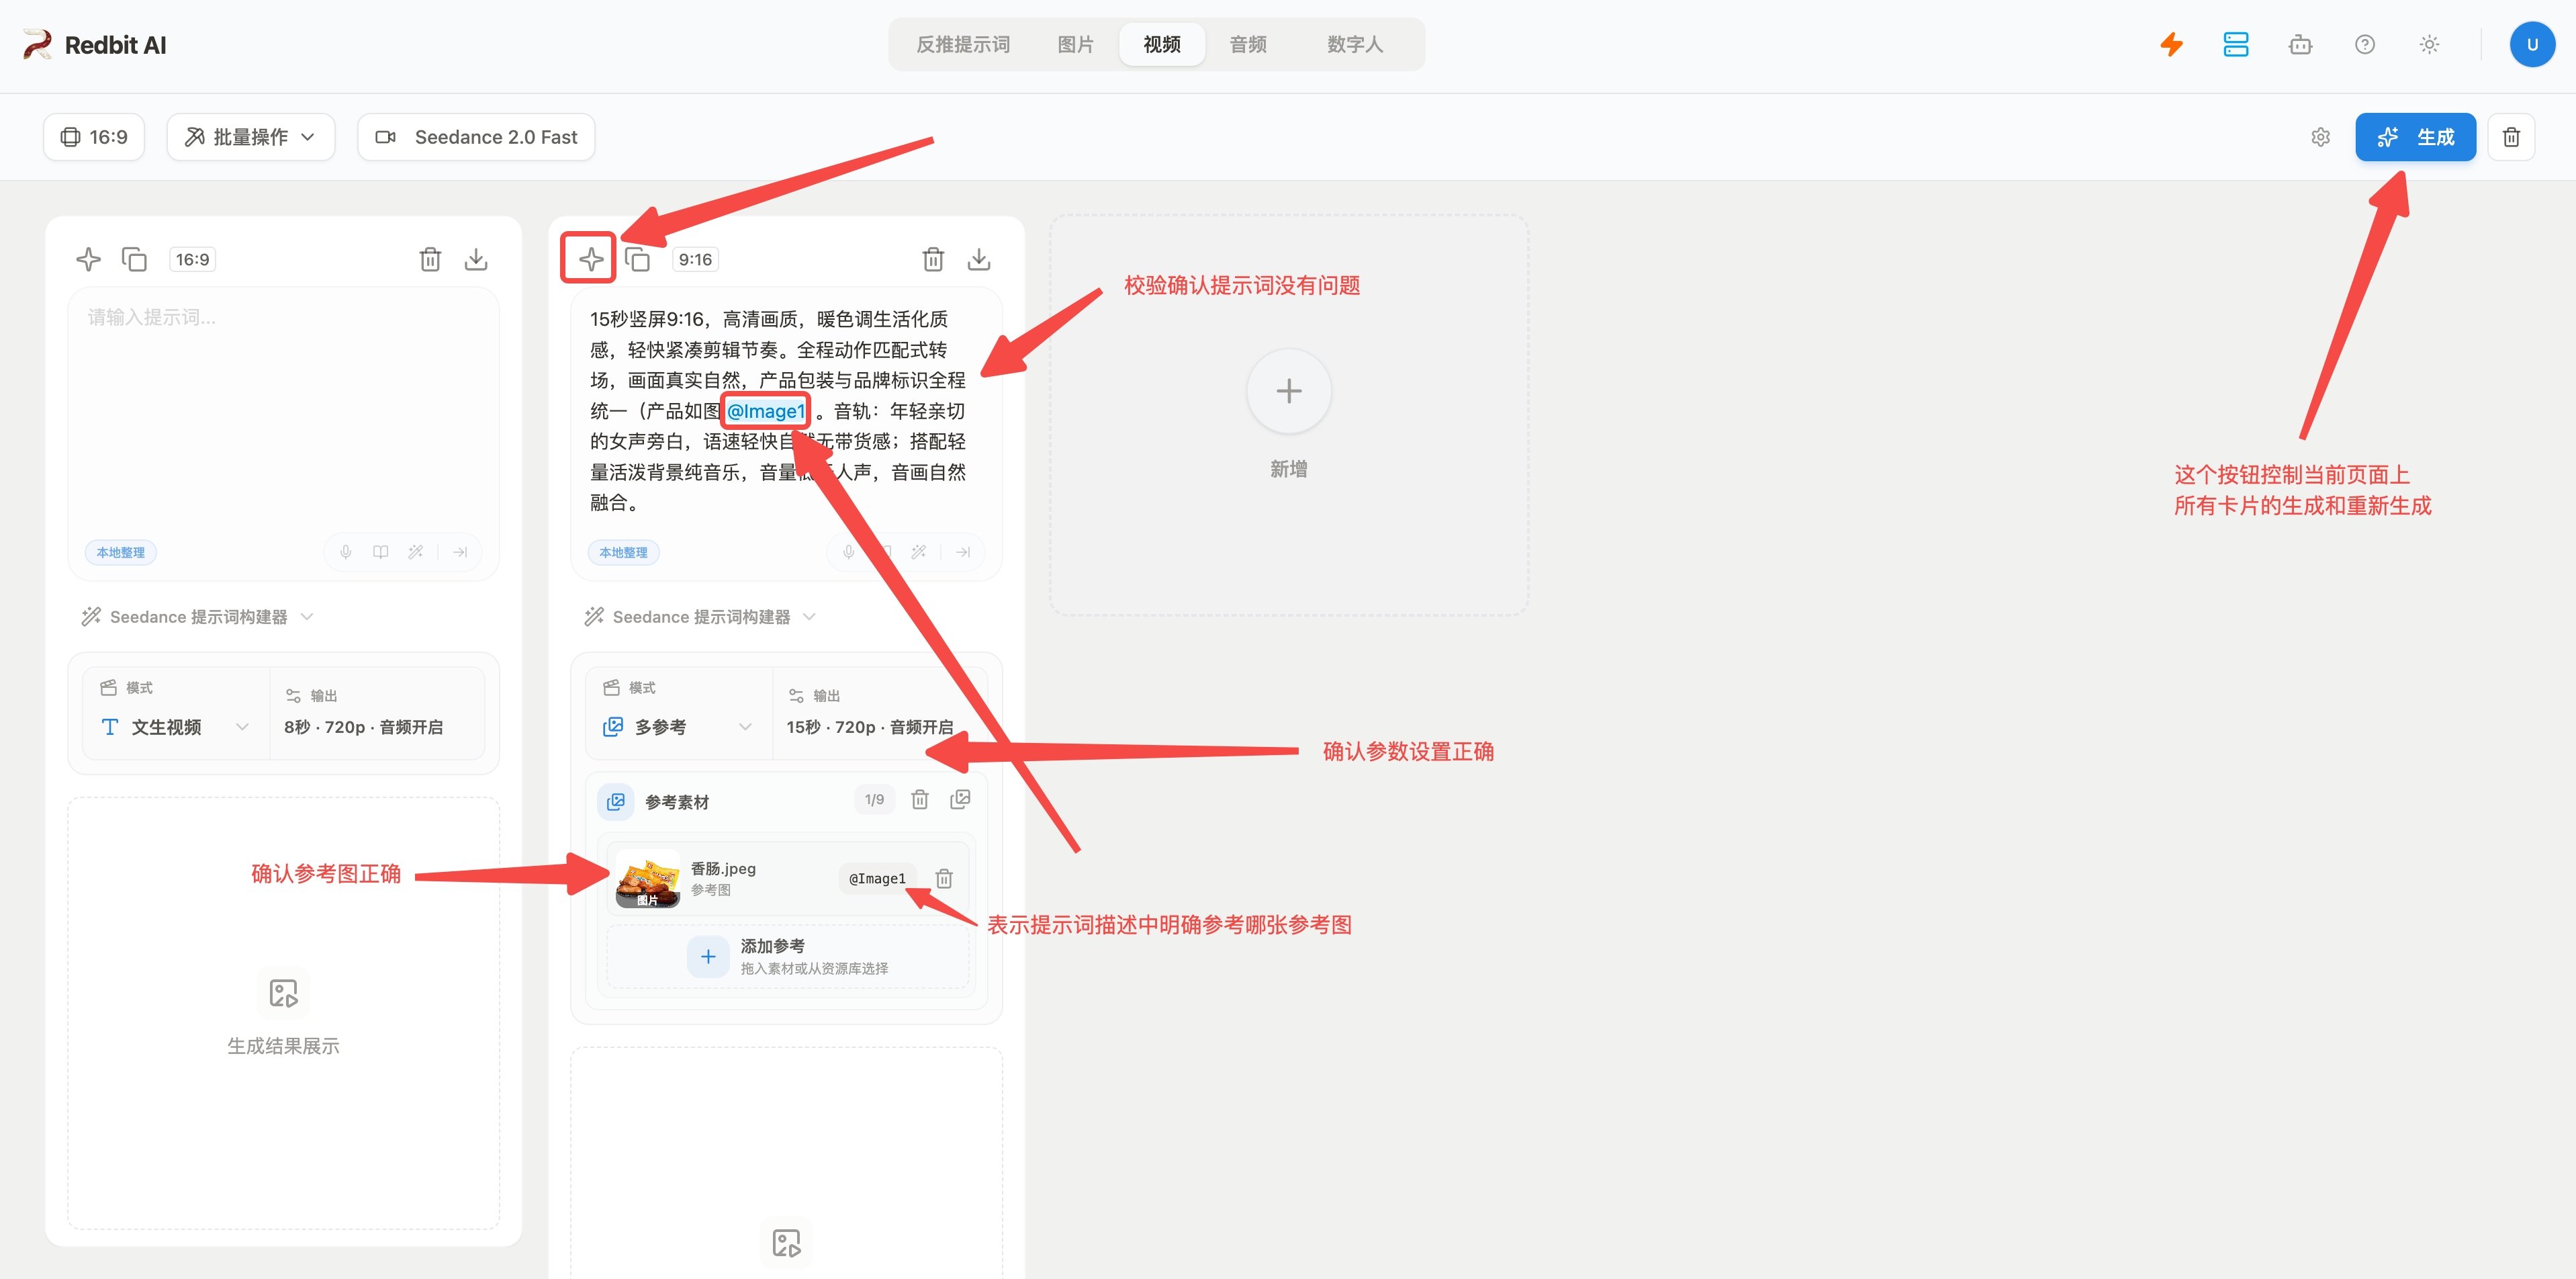2576x1279 pixels.
Task: Duplicate the 16:9 card with copy icon
Action: (x=134, y=259)
